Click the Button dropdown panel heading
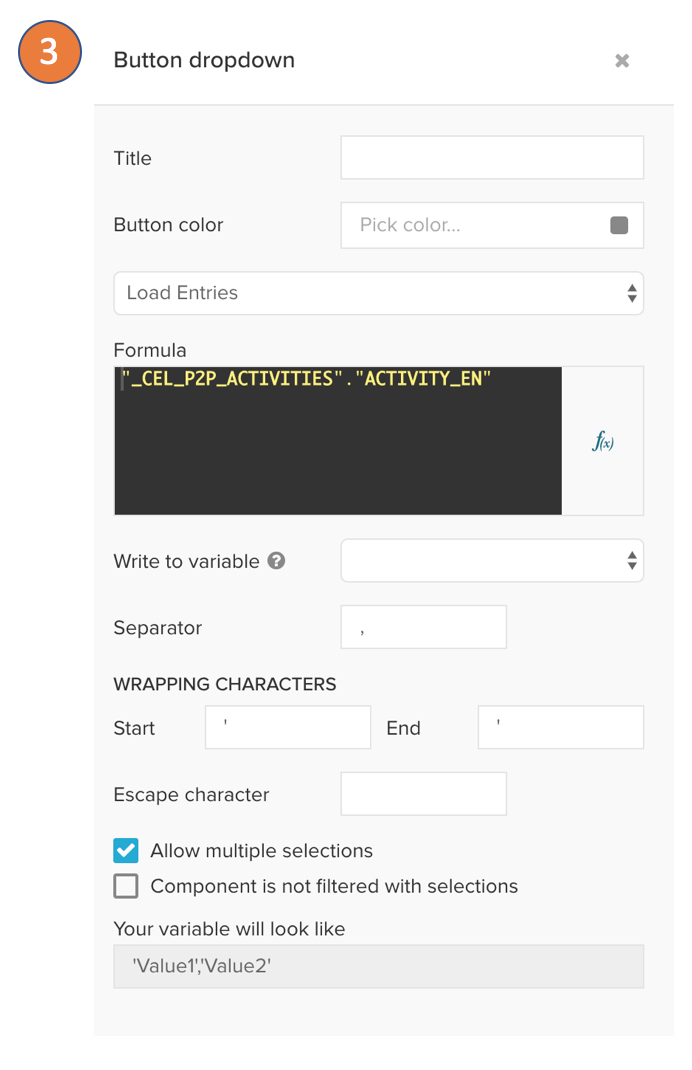Viewport: 692px width, 1070px height. click(204, 60)
